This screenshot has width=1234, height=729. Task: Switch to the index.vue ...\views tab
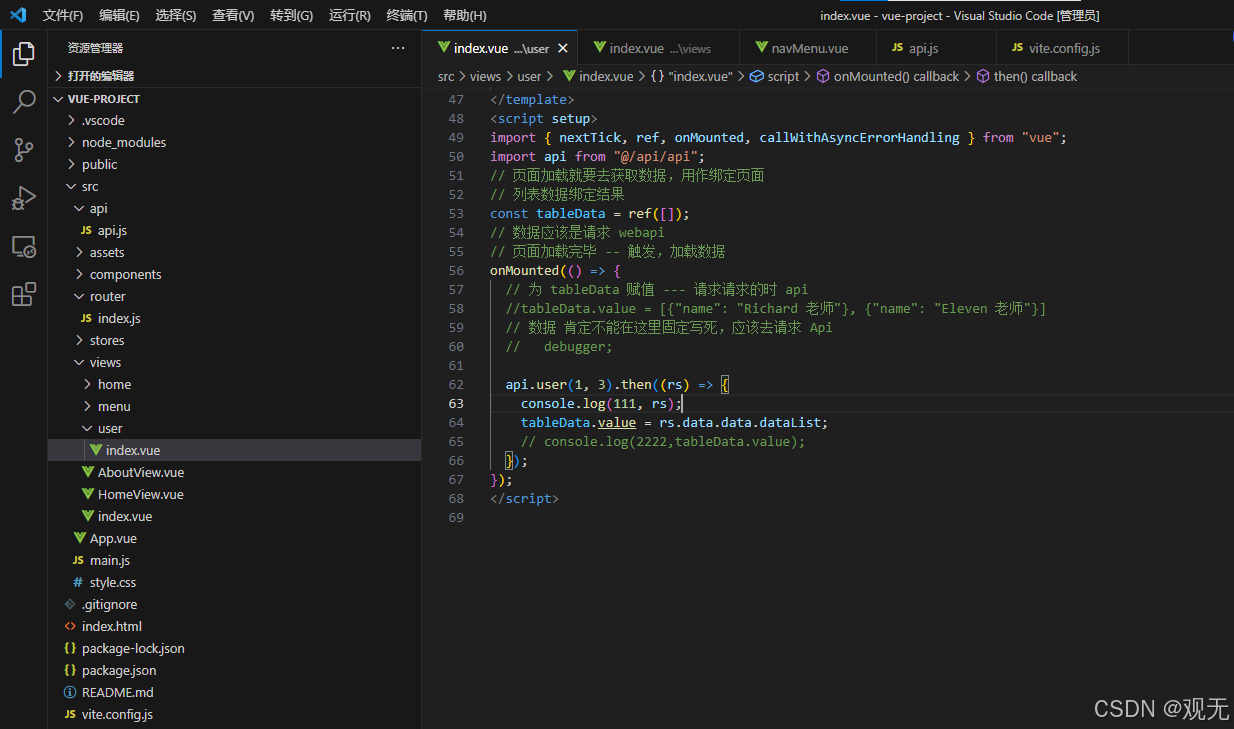[x=659, y=48]
